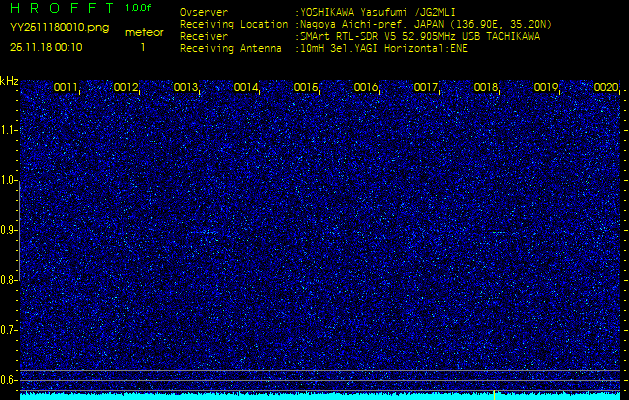Click the 26.11.18 00:10 date stamp

point(46,47)
